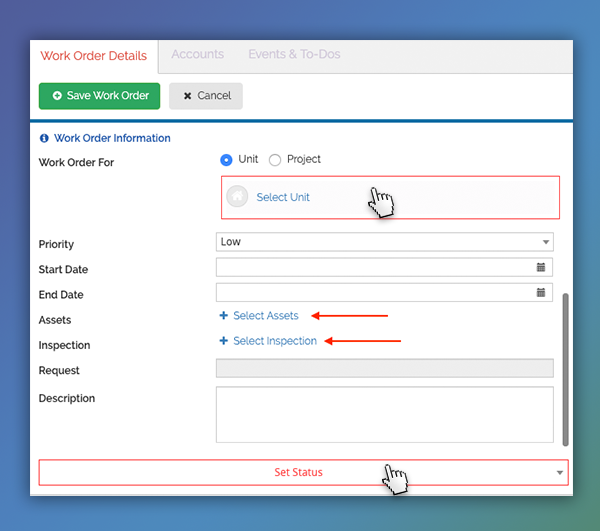Switch to the Accounts tab
This screenshot has width=600, height=531.
point(197,54)
